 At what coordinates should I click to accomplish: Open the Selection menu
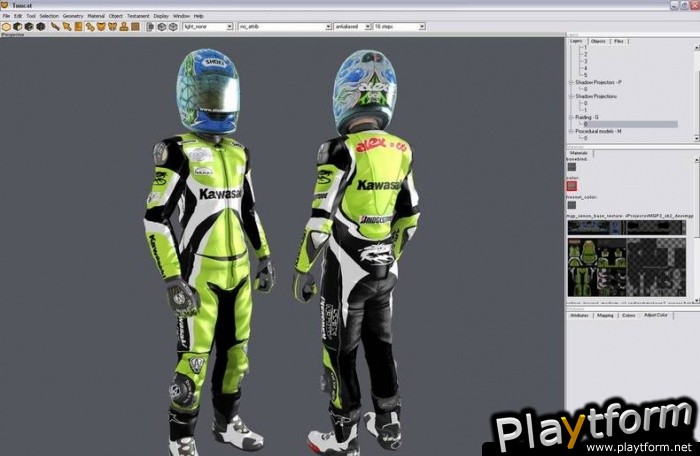[x=49, y=16]
